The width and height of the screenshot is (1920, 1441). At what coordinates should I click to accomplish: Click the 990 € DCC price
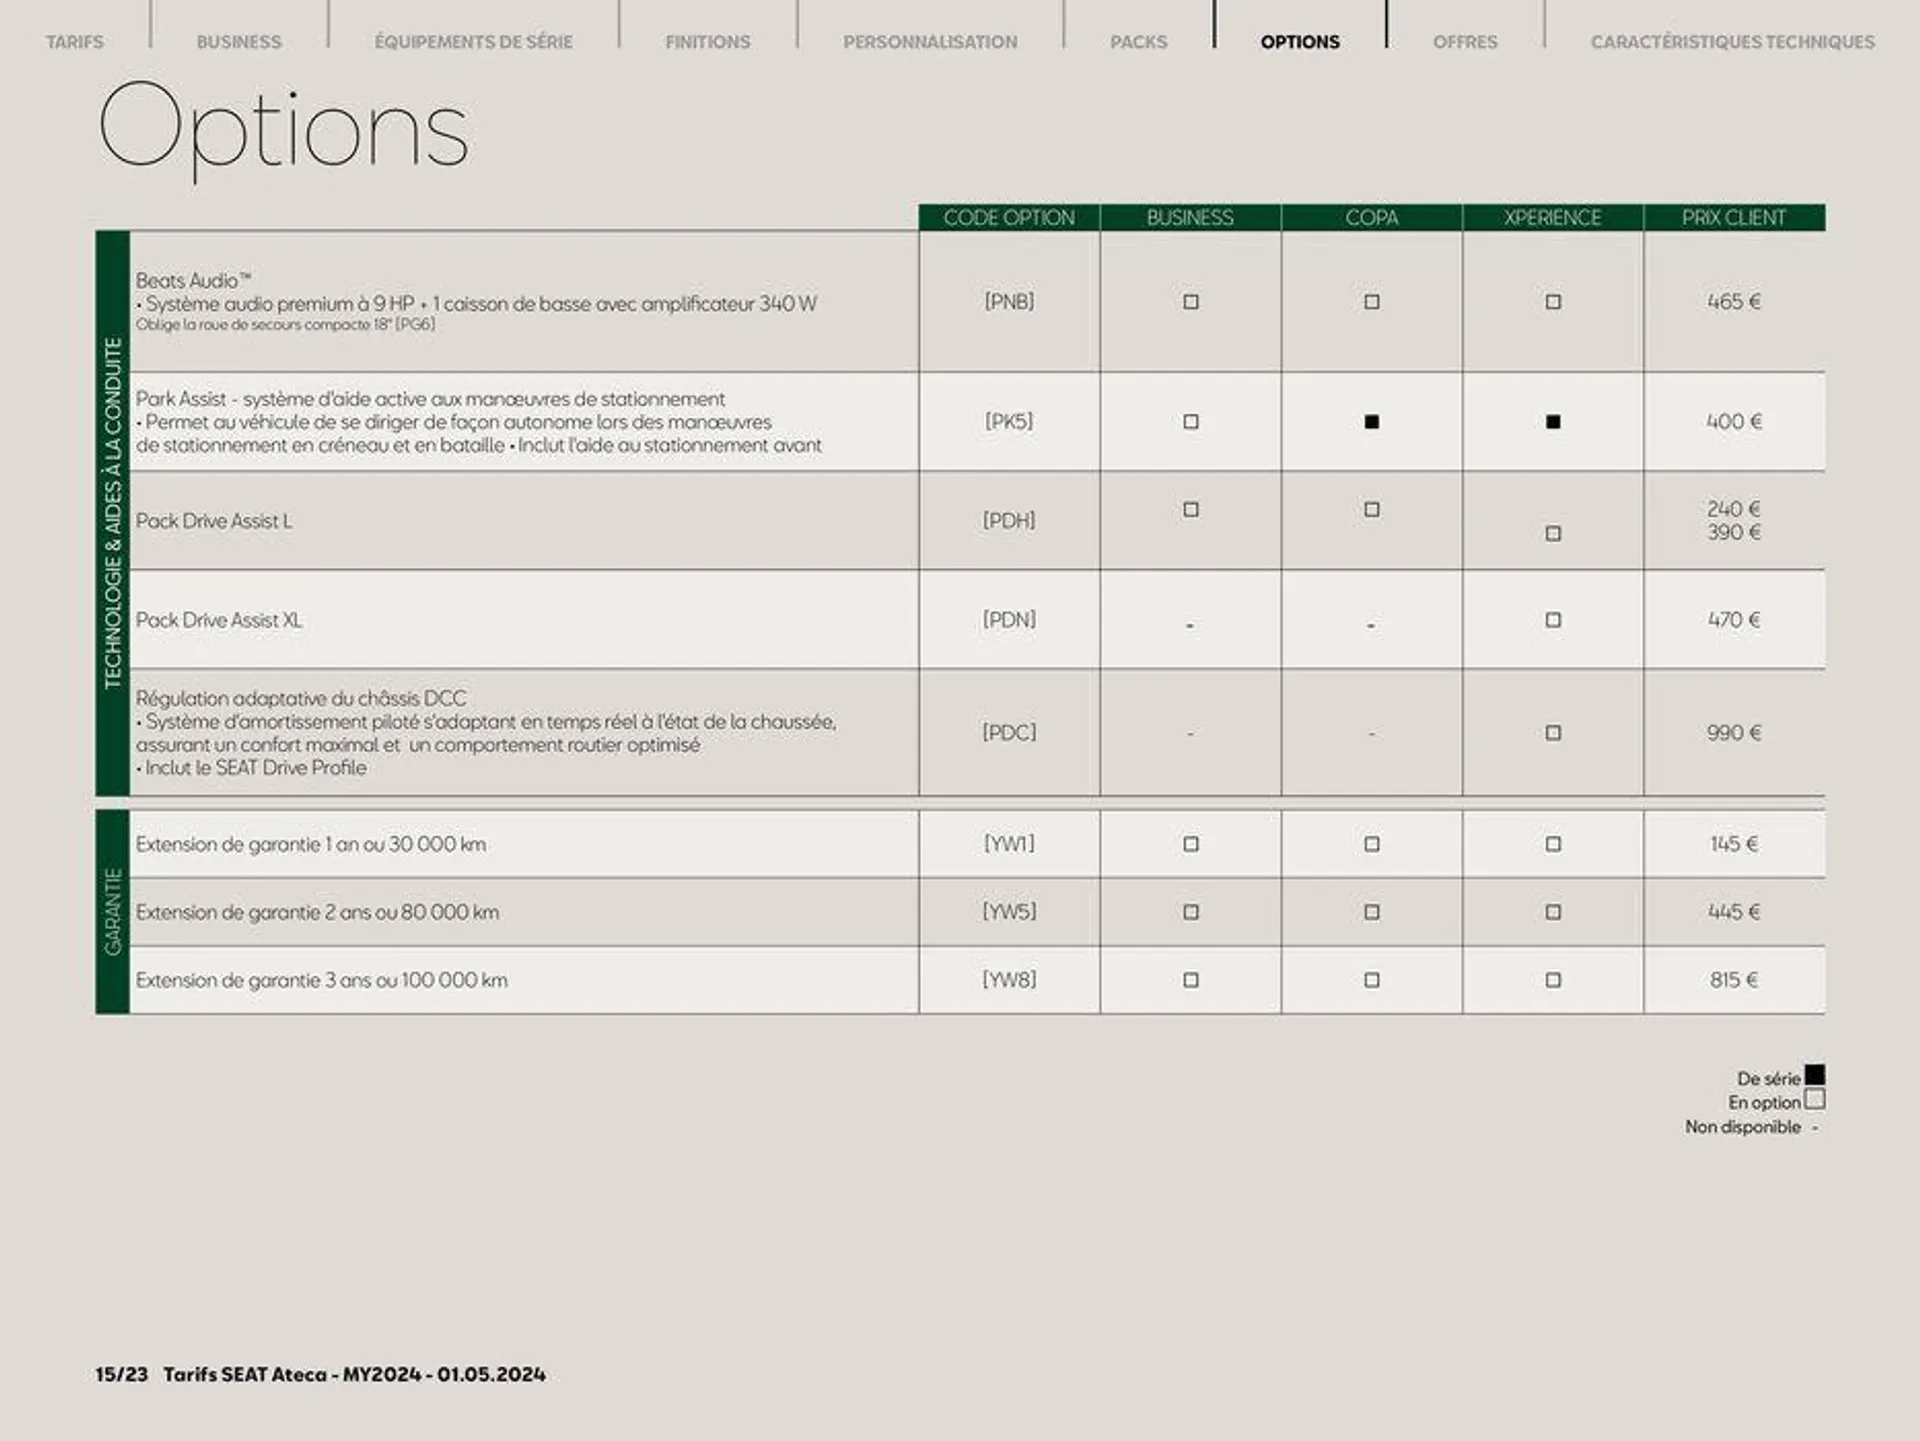click(x=1733, y=732)
